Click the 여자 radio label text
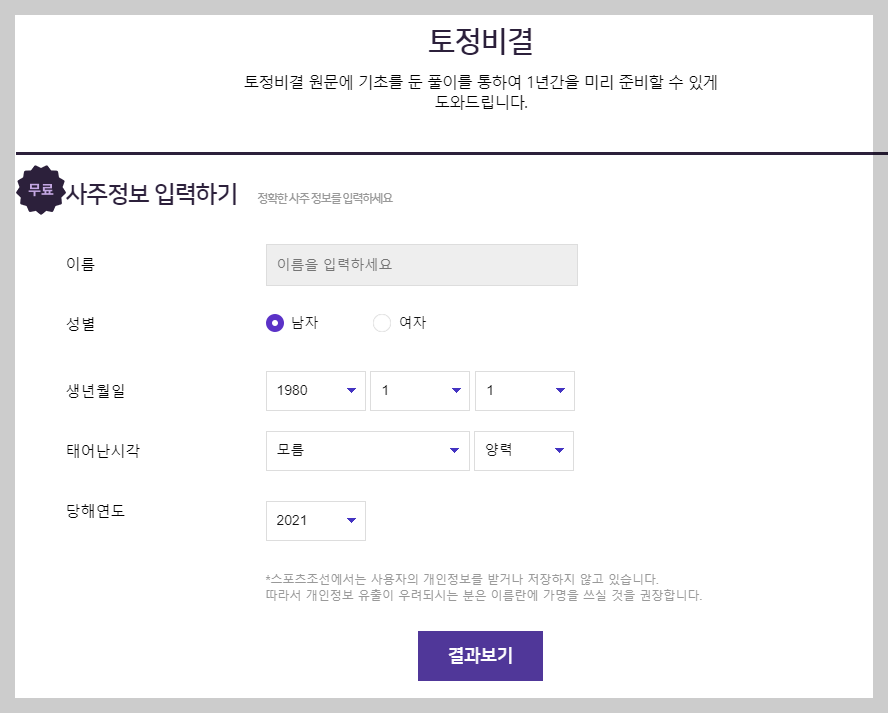 tap(413, 323)
